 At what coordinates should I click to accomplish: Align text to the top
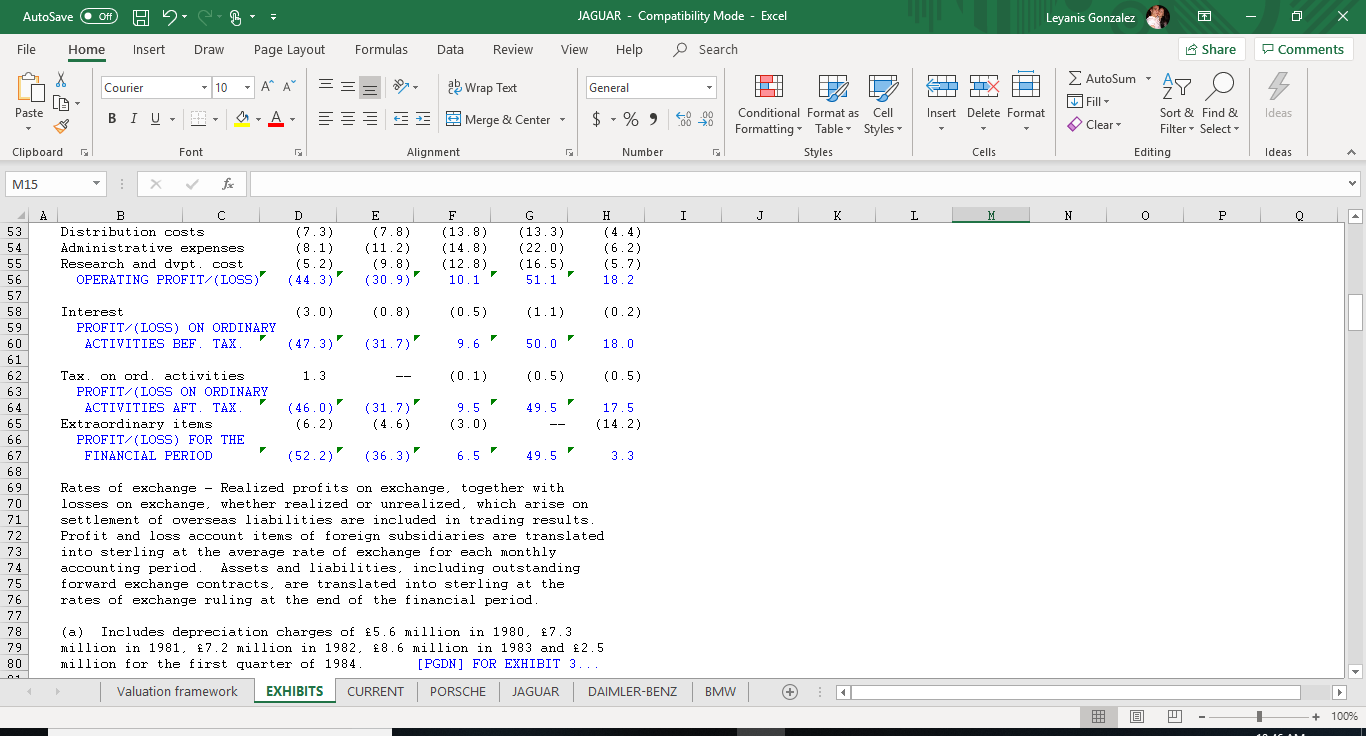pos(326,88)
